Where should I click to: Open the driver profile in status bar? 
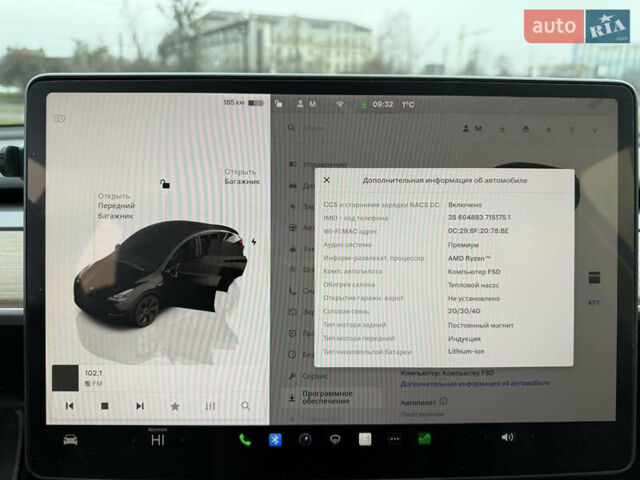[x=308, y=104]
